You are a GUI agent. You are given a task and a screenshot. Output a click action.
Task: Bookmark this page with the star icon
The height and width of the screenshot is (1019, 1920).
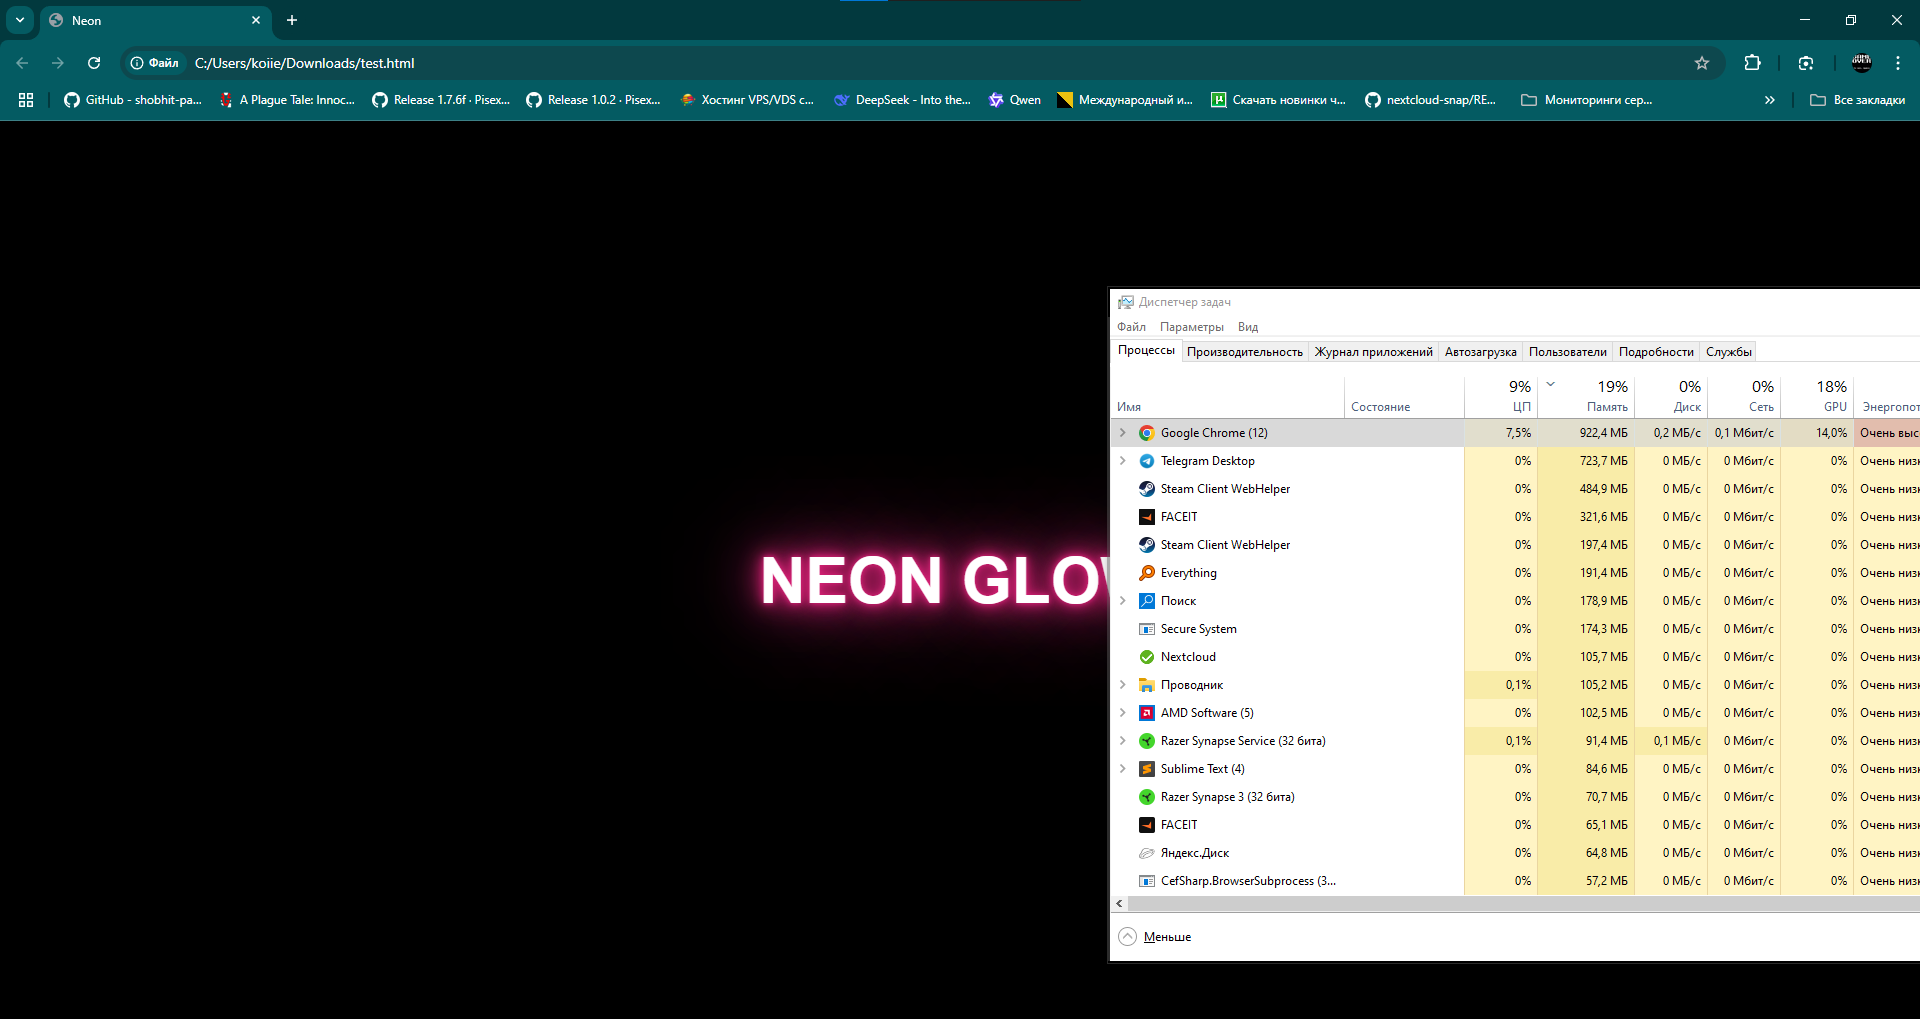(1702, 63)
